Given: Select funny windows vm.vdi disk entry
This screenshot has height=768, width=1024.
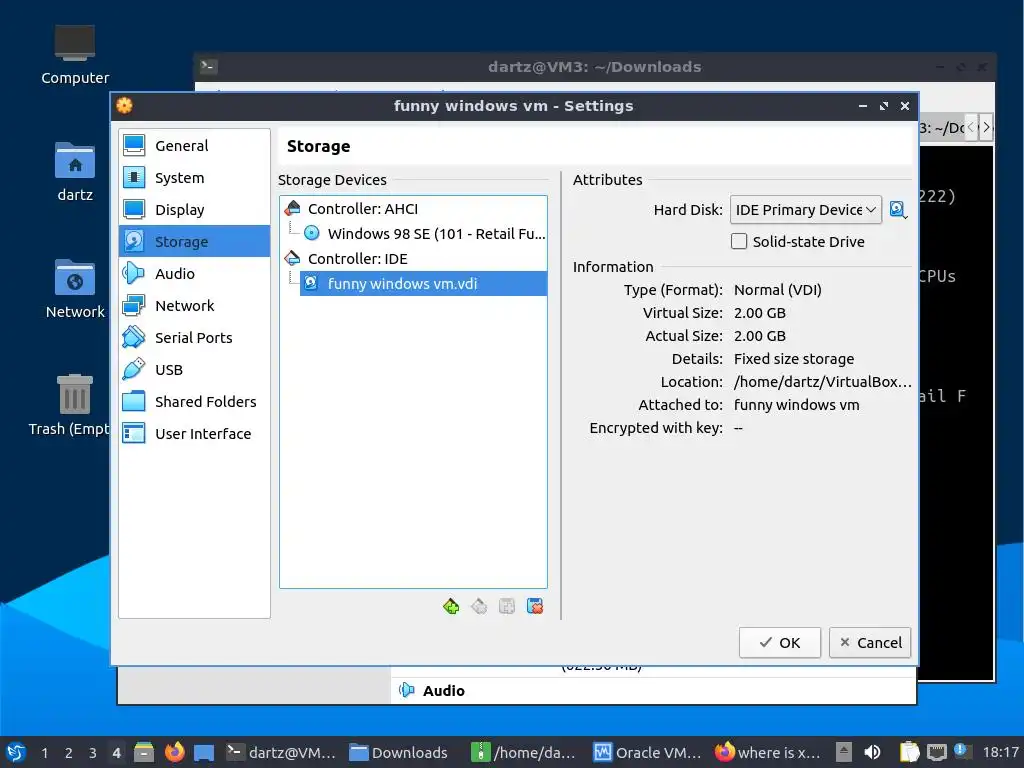Looking at the screenshot, I should pyautogui.click(x=423, y=283).
